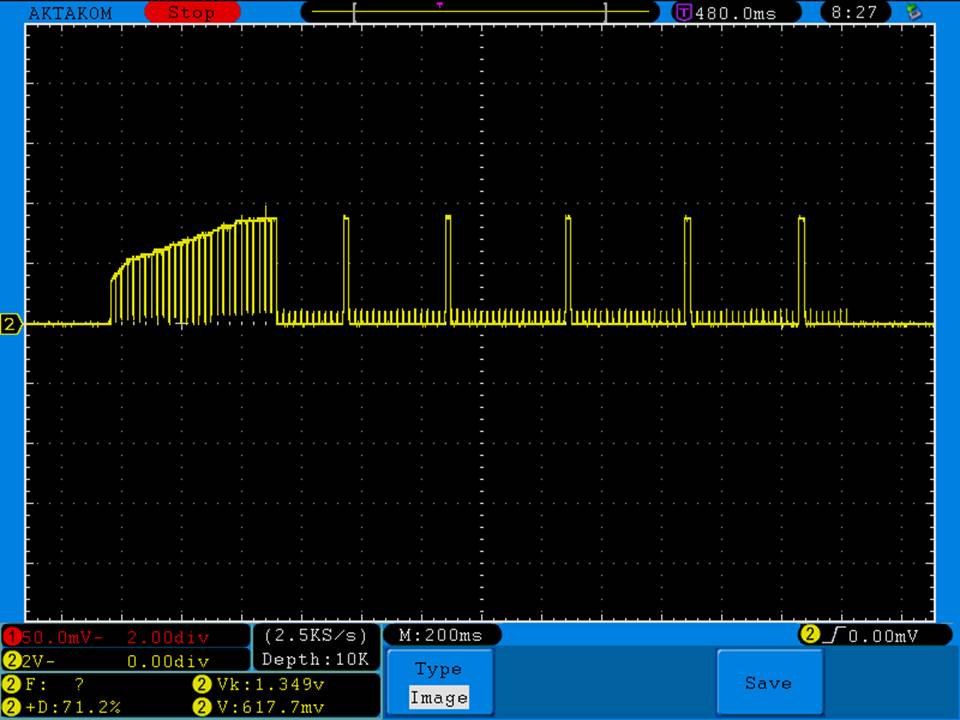The image size is (960, 720).
Task: Click the 8:27 clock display
Action: pos(854,13)
